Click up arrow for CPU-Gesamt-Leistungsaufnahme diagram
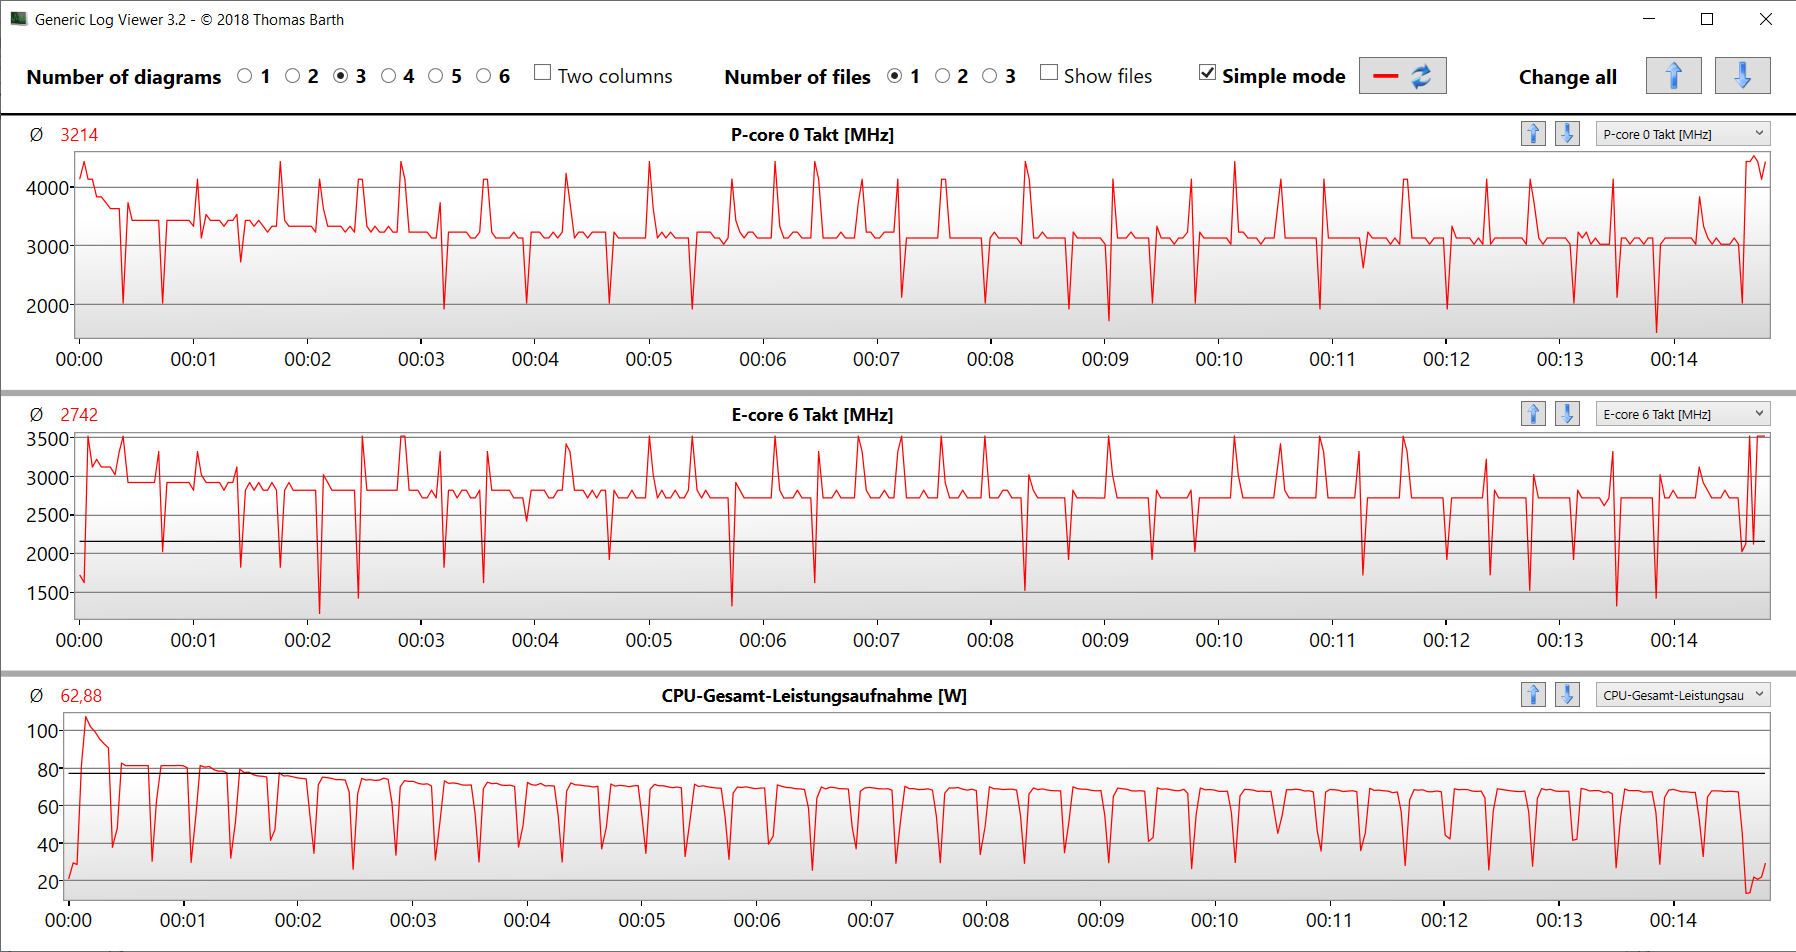Screen dimensions: 1796x952 (x=1533, y=695)
